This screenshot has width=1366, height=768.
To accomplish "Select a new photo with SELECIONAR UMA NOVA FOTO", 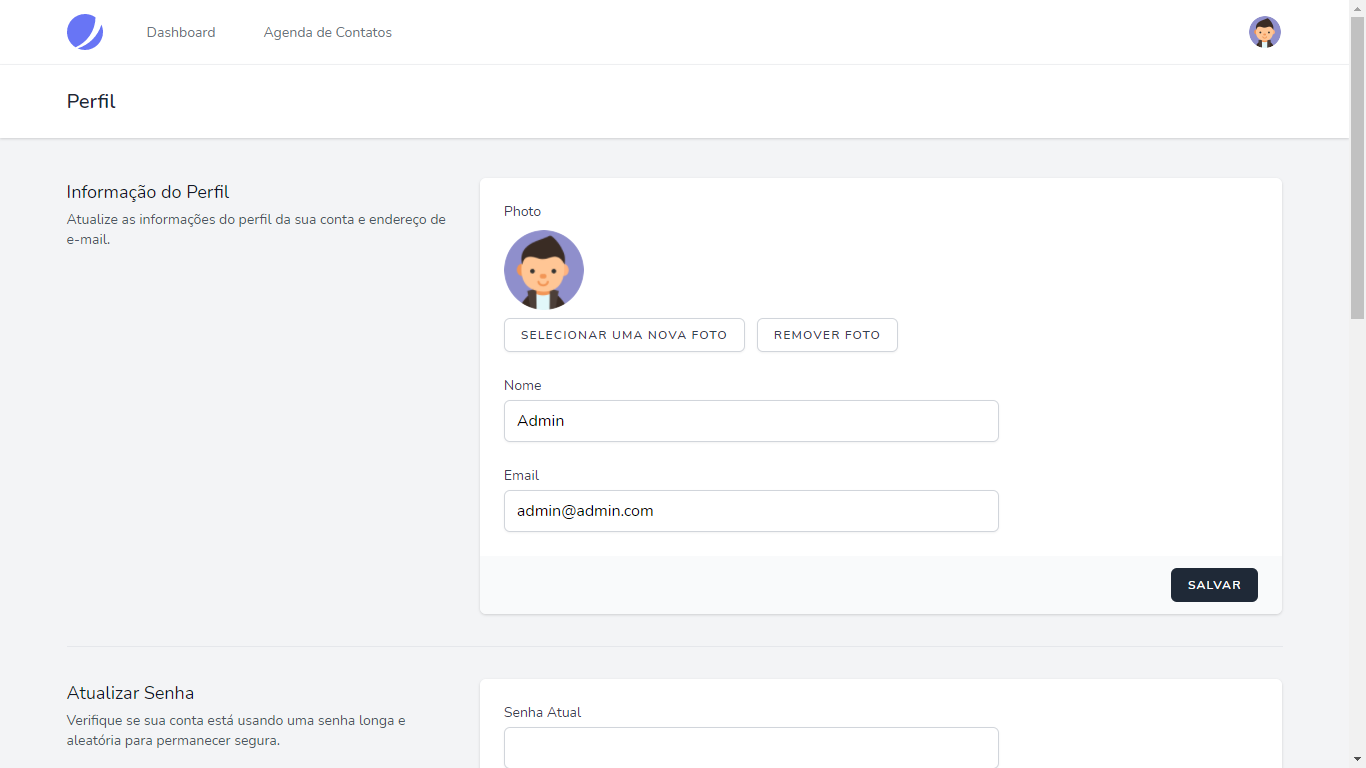I will [x=624, y=335].
